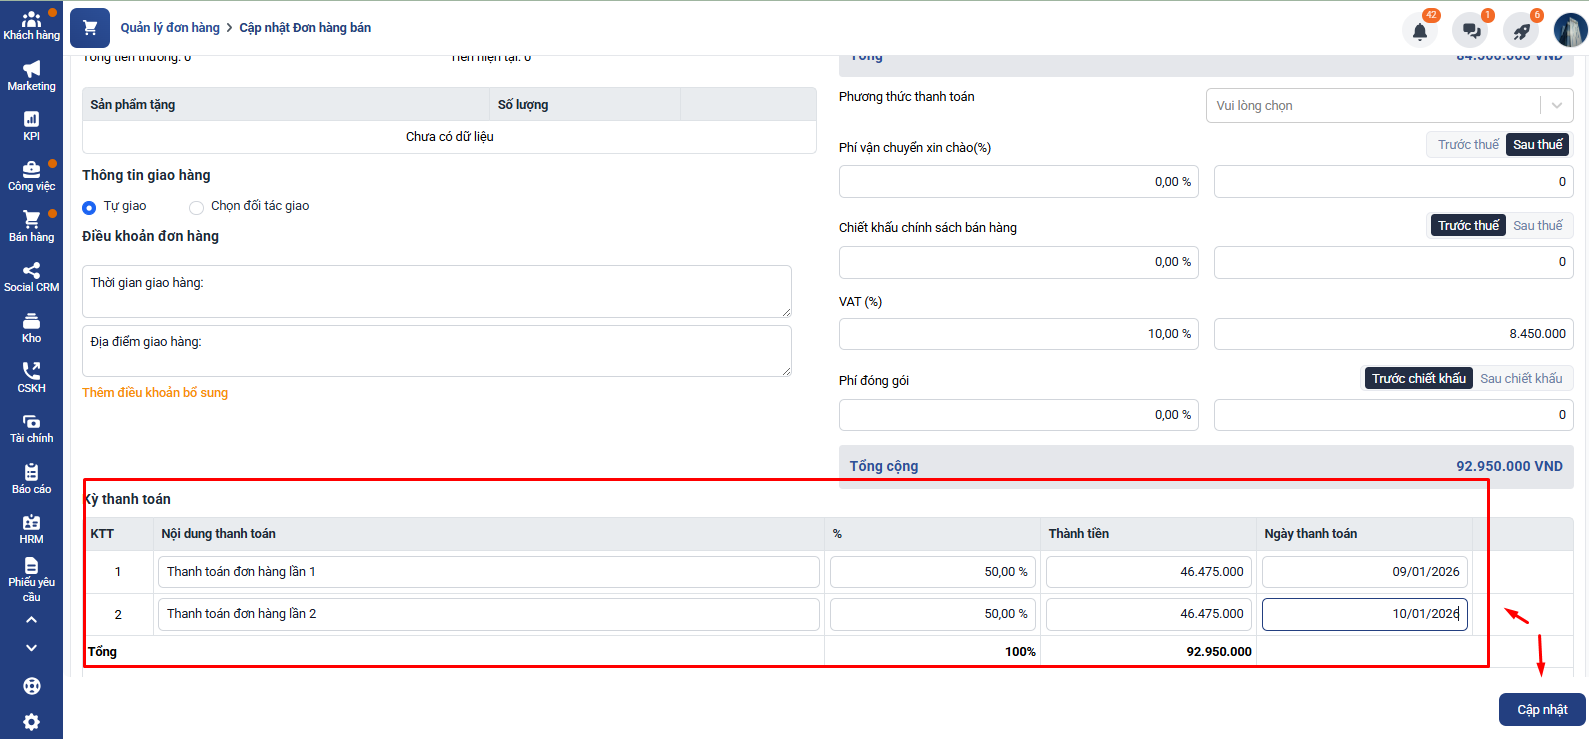Open the KPI module in sidebar
Screen dimensions: 1589x739
pos(31,126)
